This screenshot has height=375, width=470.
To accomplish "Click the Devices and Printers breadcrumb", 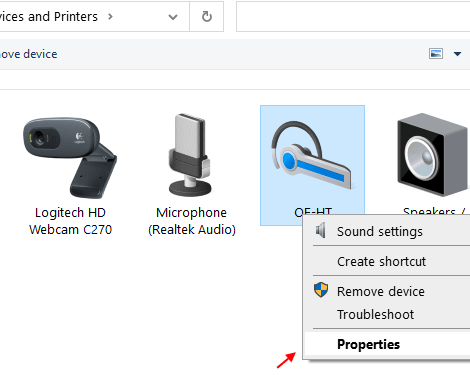I will pyautogui.click(x=49, y=16).
